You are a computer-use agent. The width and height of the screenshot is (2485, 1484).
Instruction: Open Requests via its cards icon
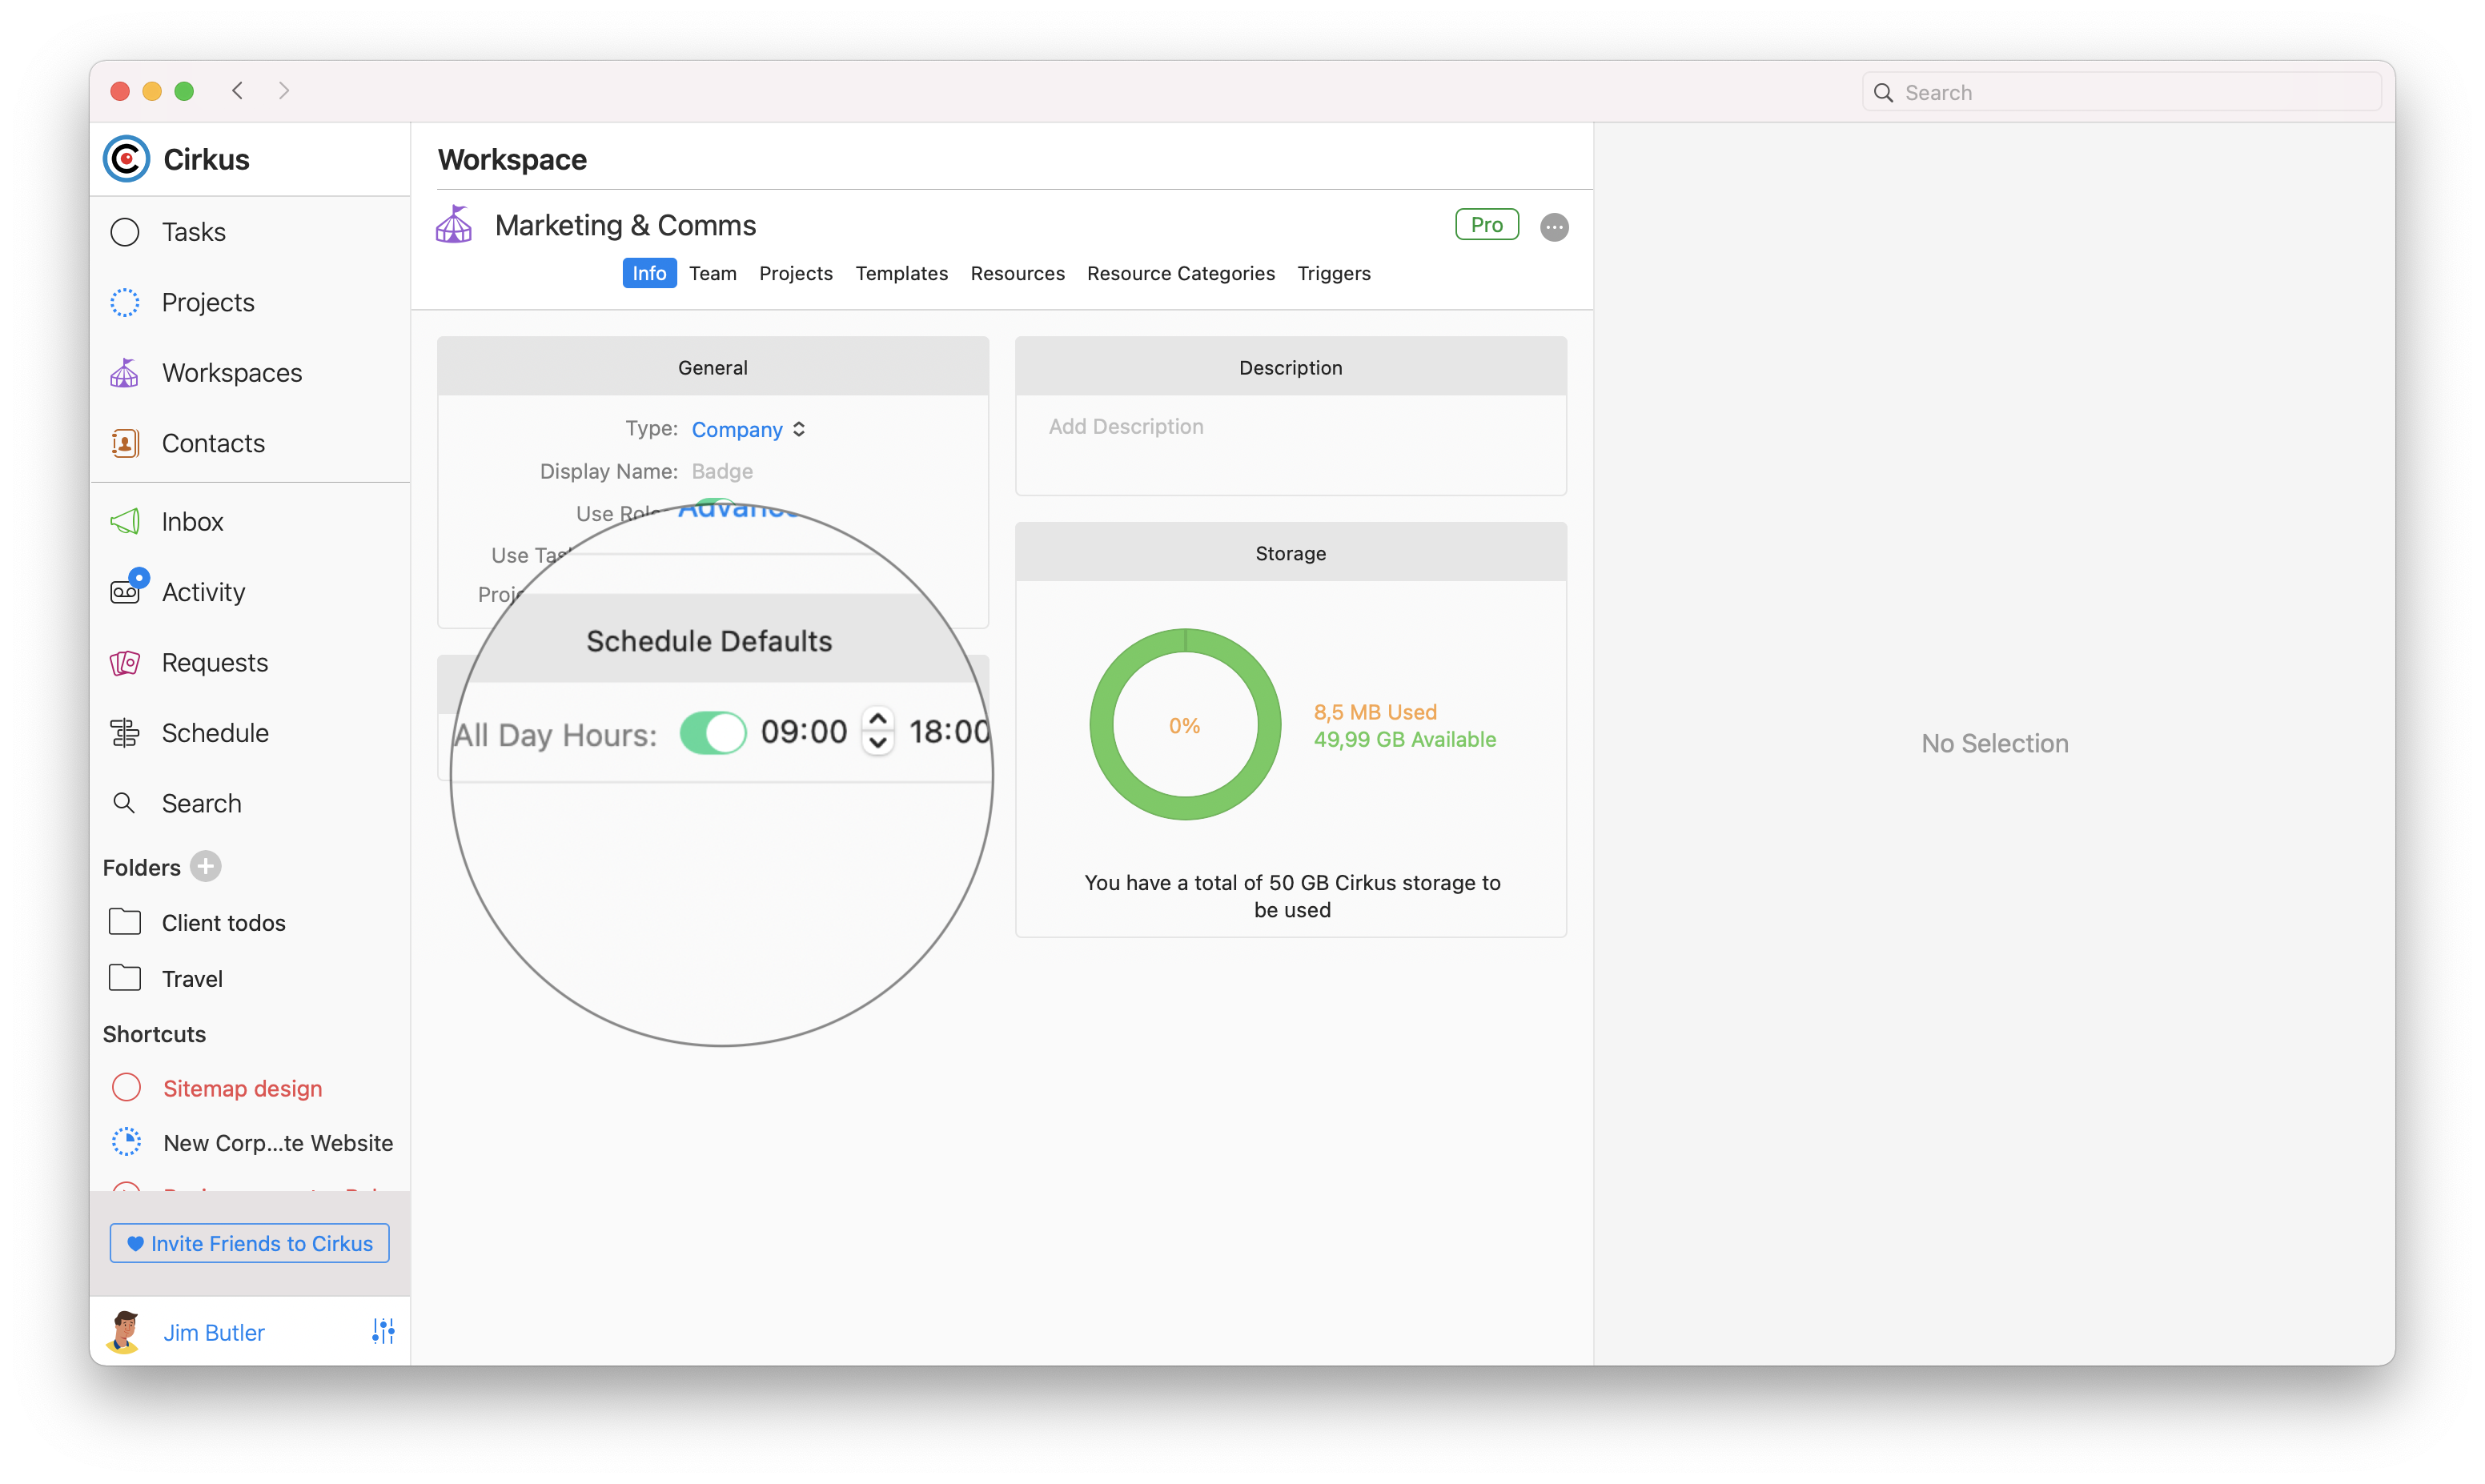click(125, 662)
